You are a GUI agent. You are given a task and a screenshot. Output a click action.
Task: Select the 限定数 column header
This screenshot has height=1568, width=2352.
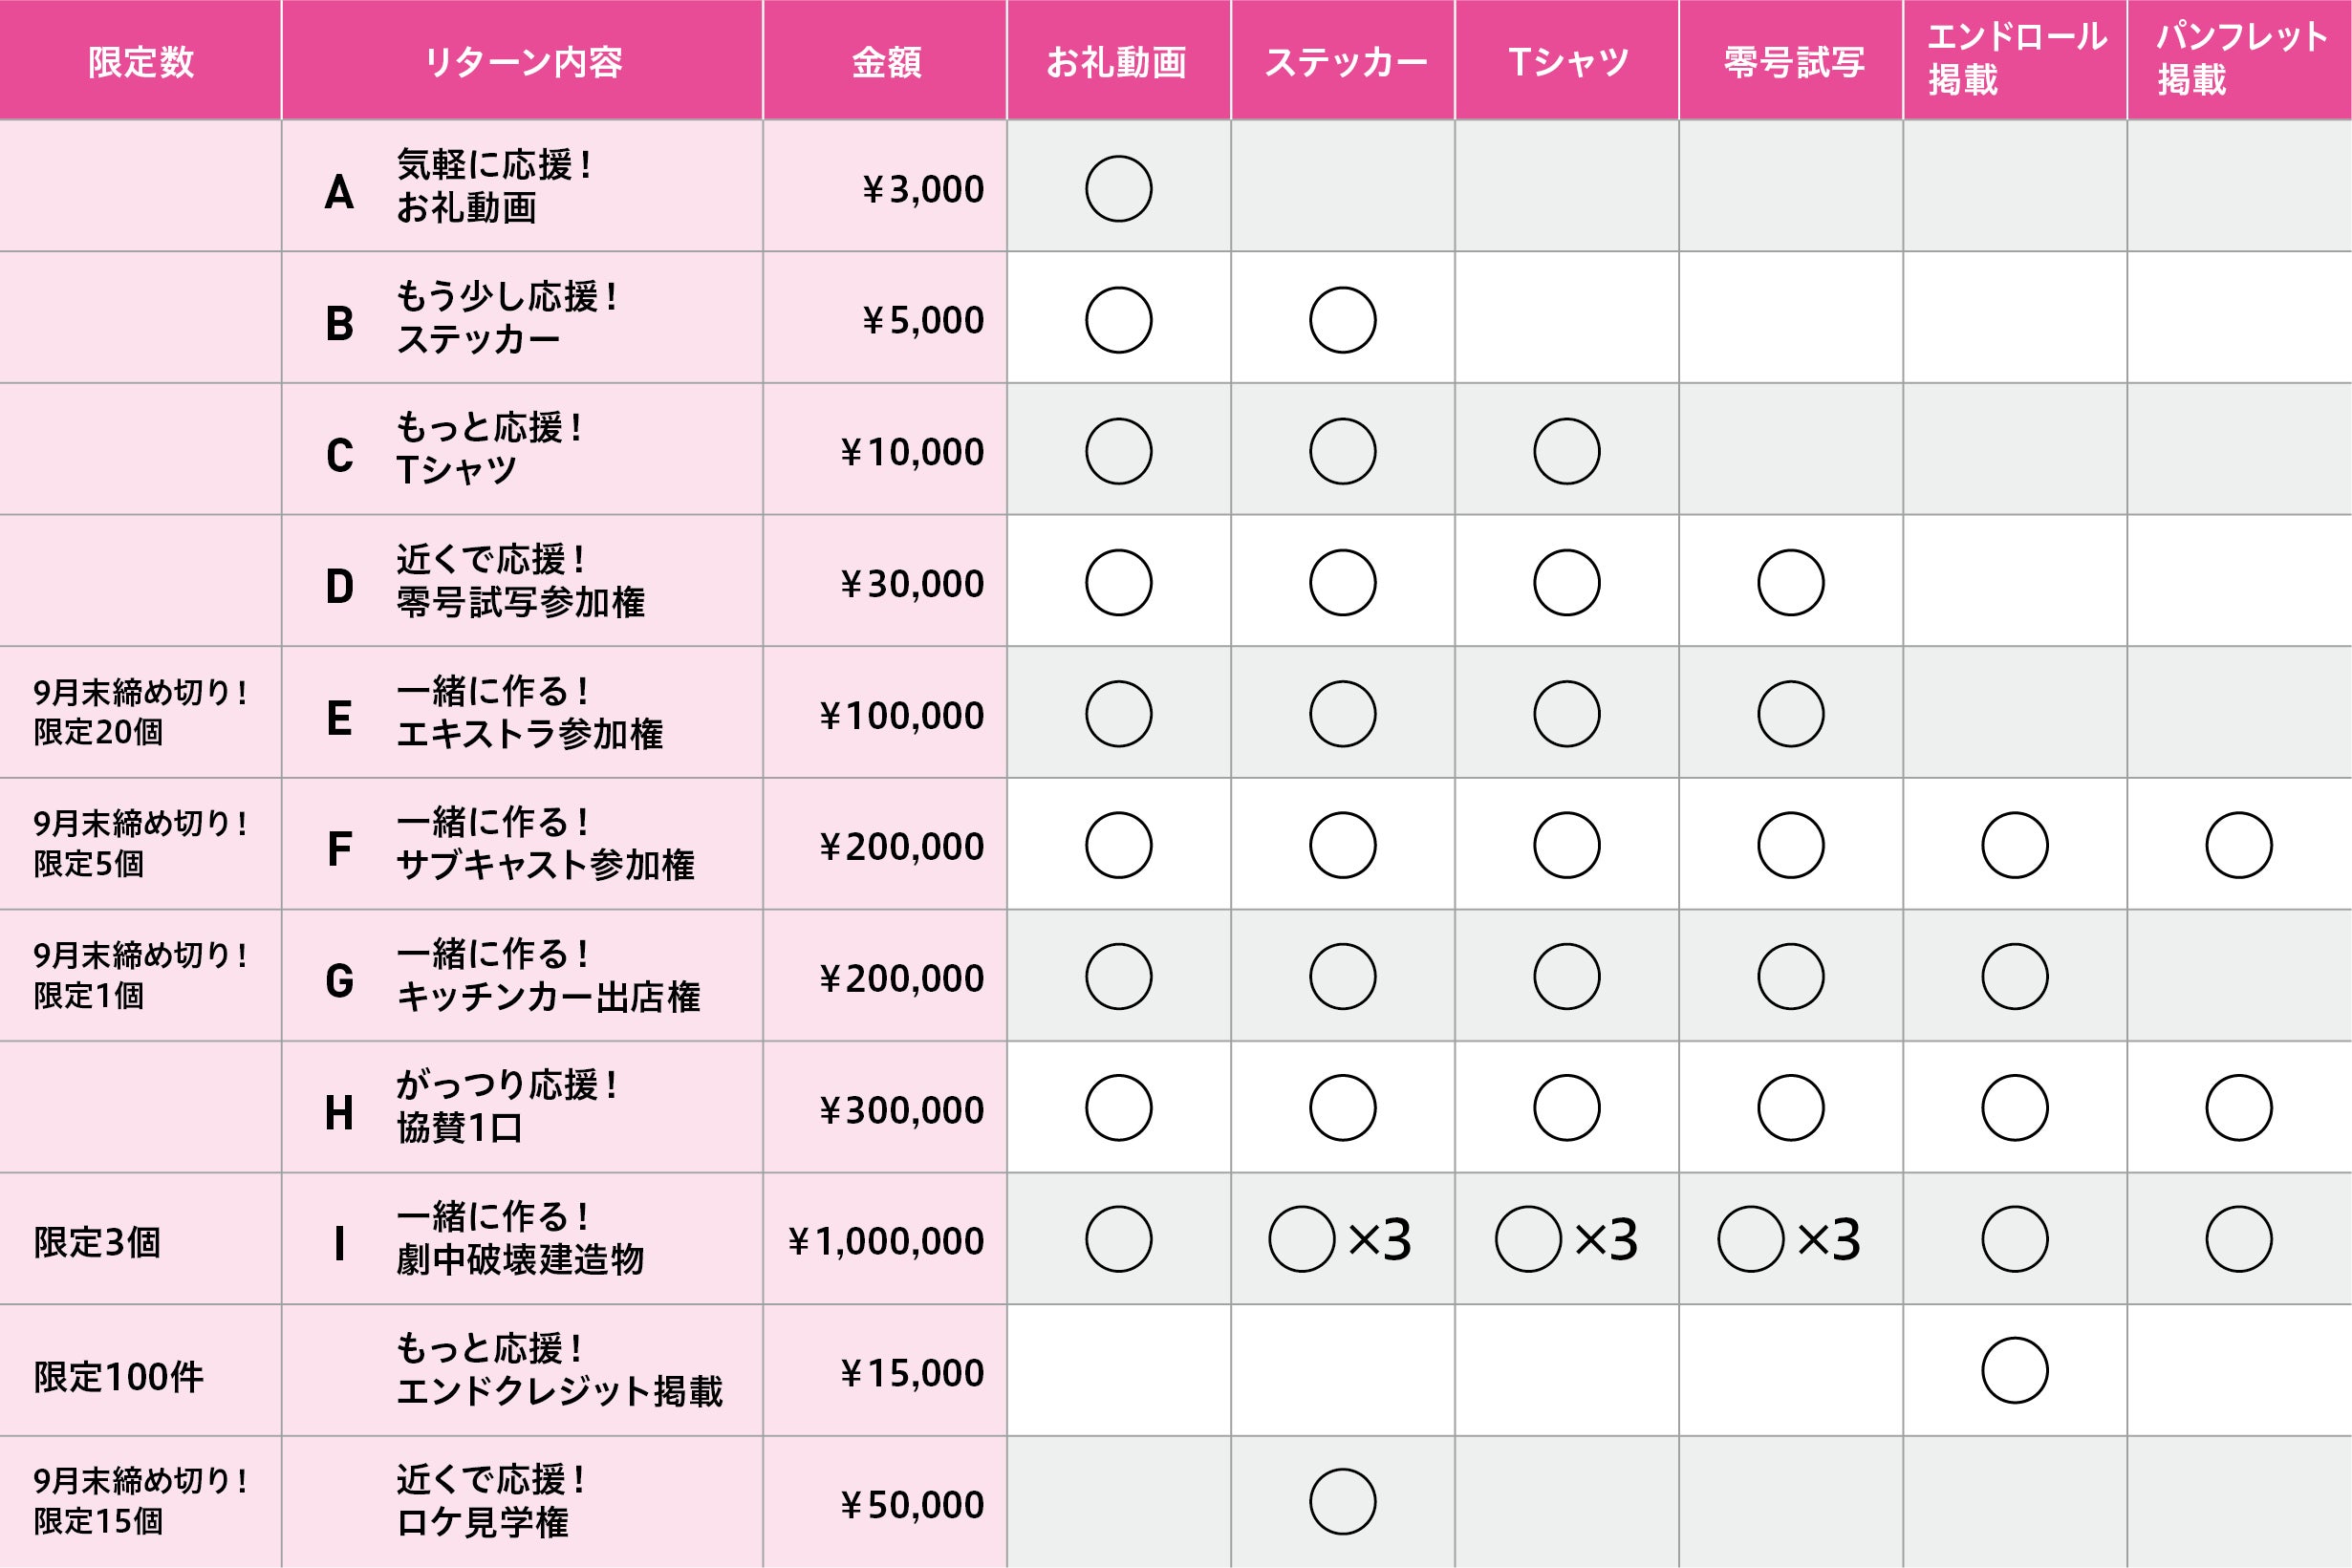tap(140, 62)
